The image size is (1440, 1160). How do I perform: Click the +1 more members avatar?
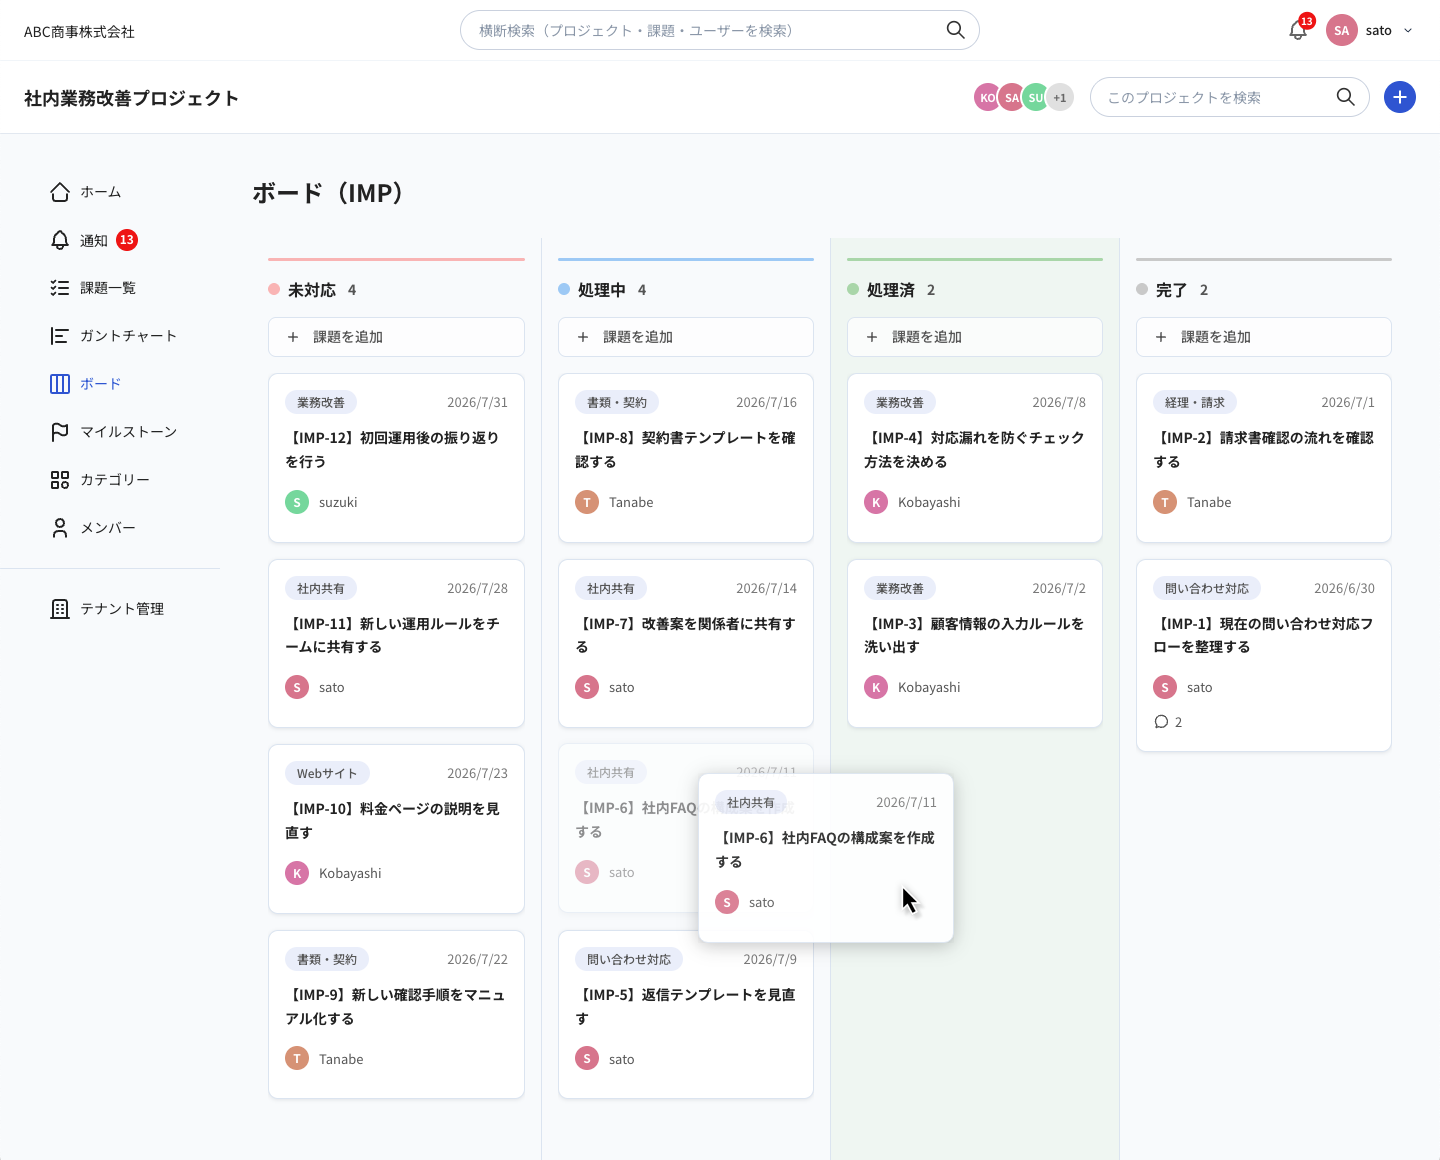(1060, 97)
